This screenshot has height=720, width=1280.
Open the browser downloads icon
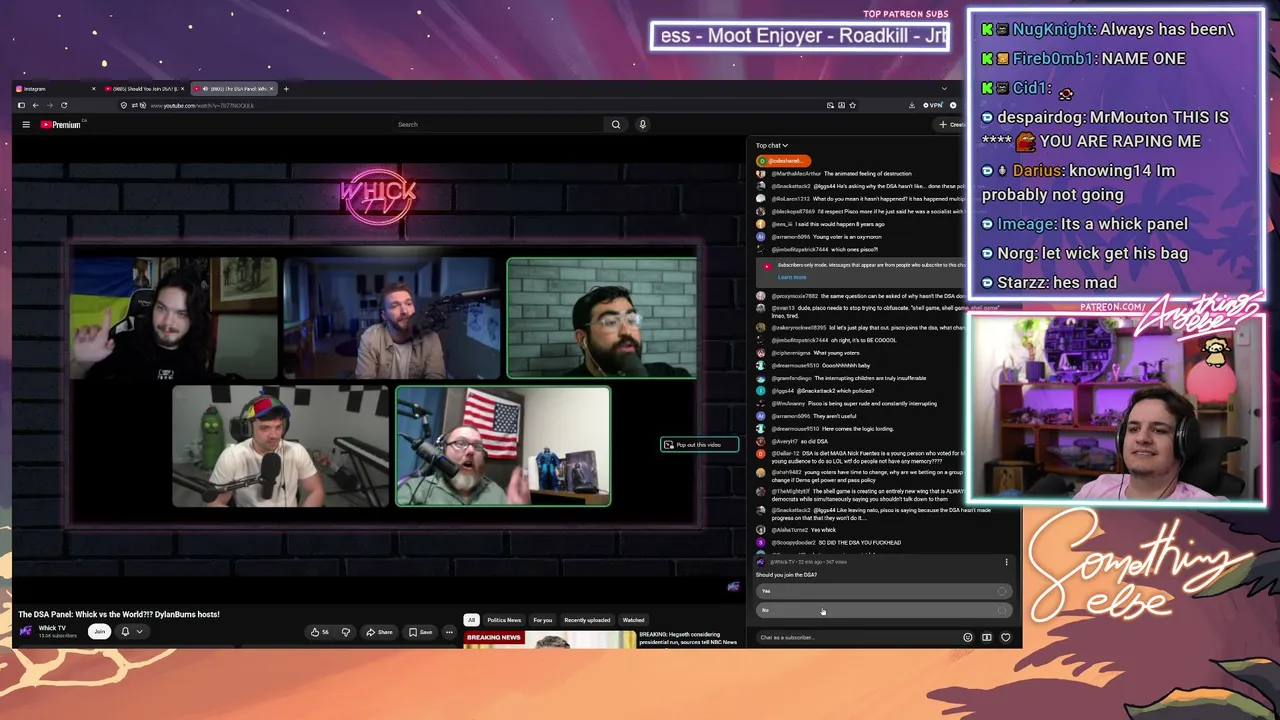point(911,105)
